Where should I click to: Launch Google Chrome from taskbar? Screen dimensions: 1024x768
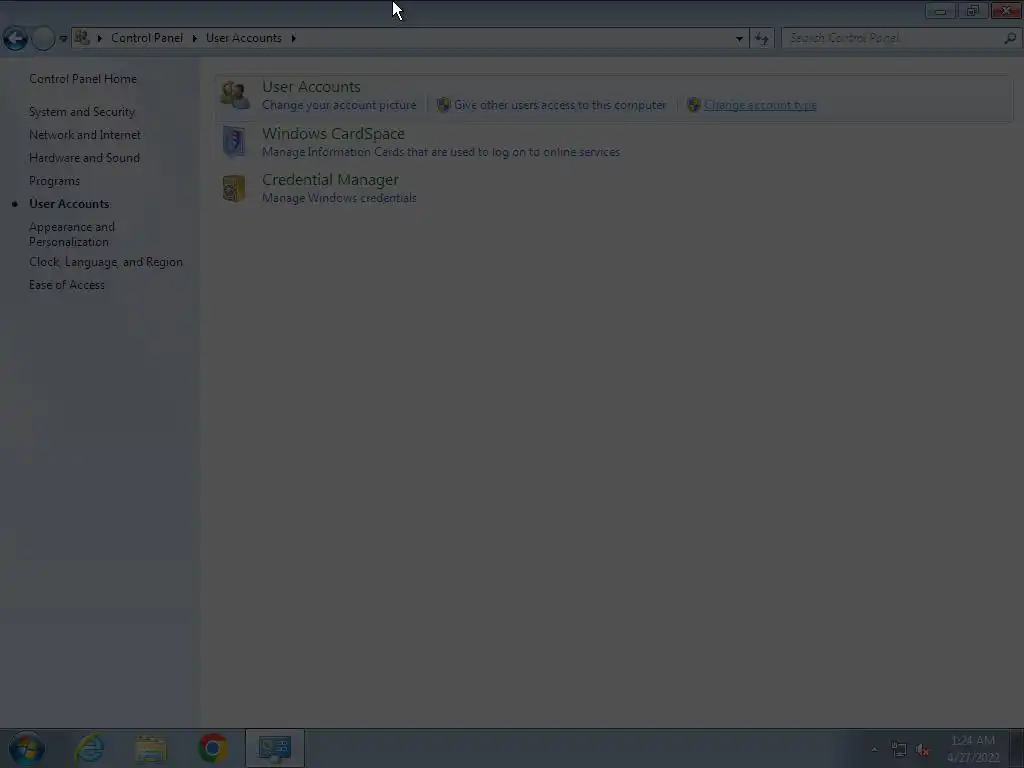[213, 748]
